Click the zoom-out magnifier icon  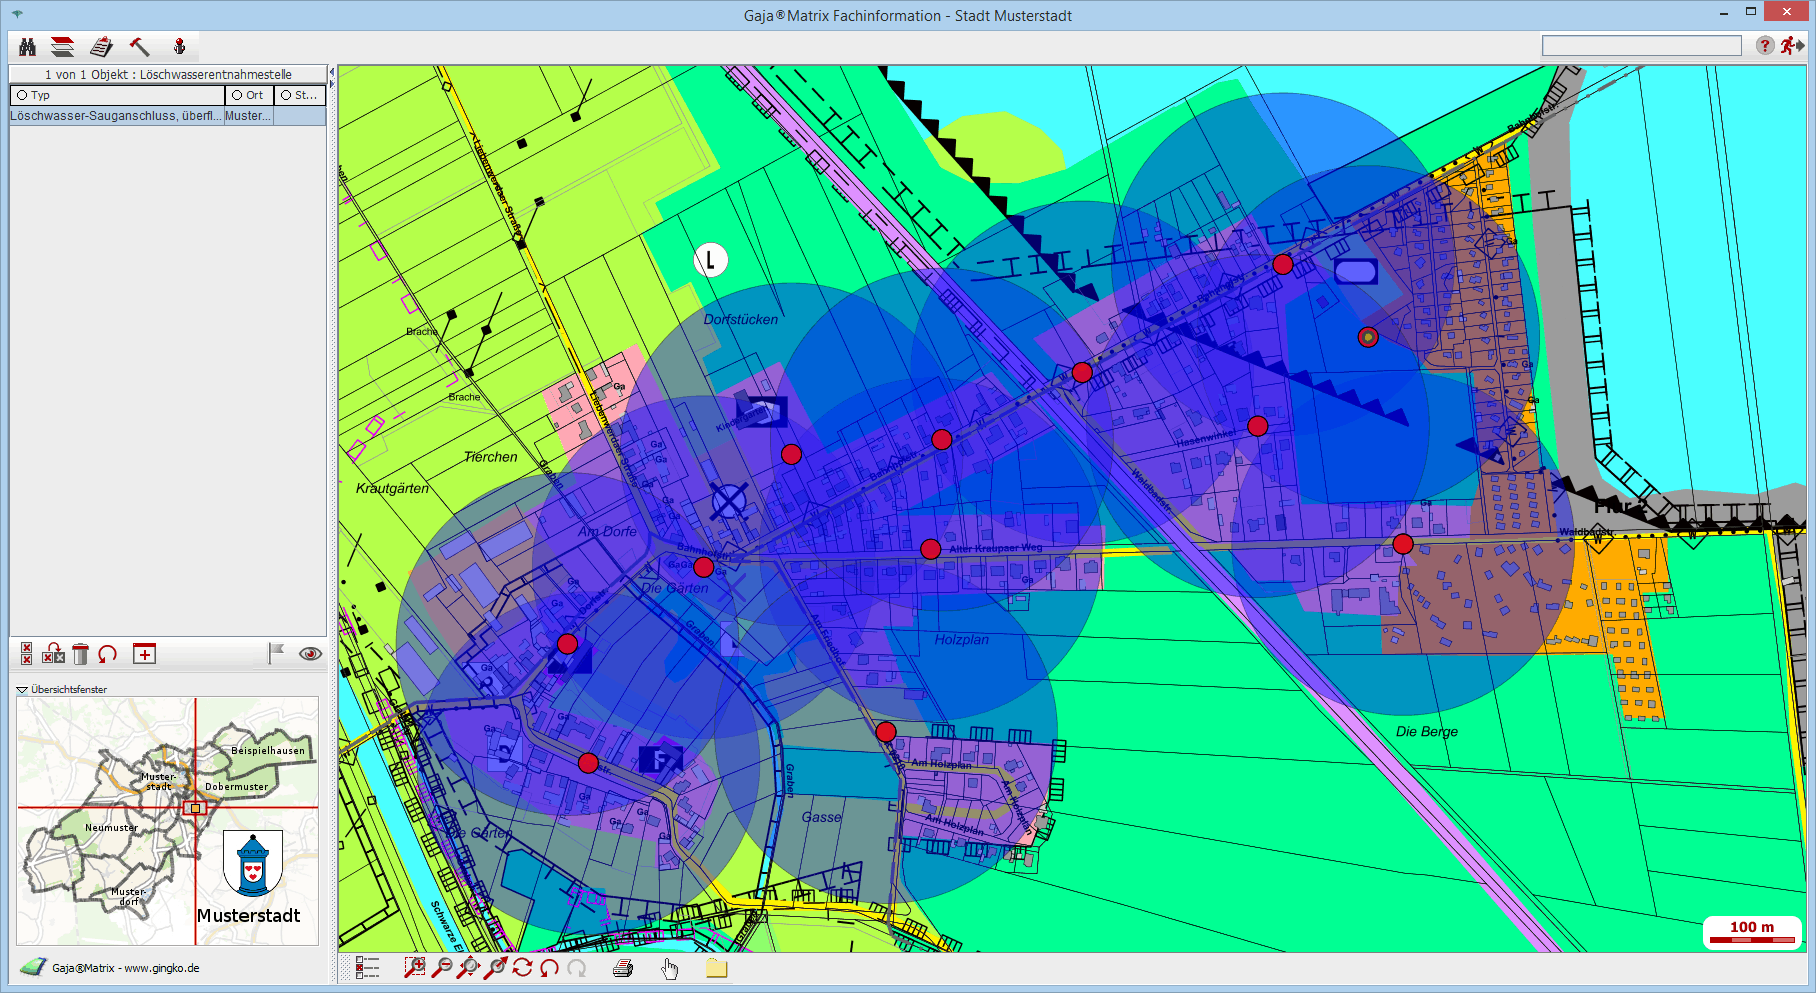pos(441,967)
